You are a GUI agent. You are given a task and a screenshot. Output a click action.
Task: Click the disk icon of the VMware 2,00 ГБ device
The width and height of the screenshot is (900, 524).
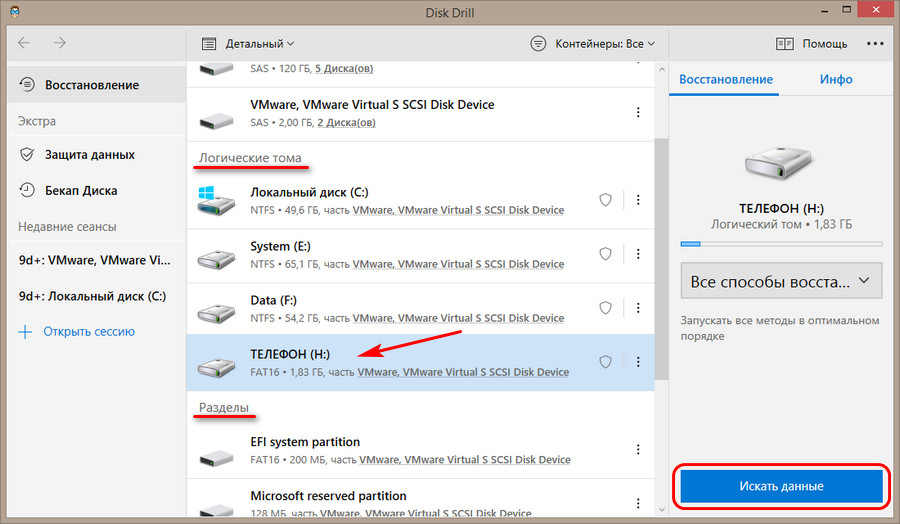pos(216,121)
